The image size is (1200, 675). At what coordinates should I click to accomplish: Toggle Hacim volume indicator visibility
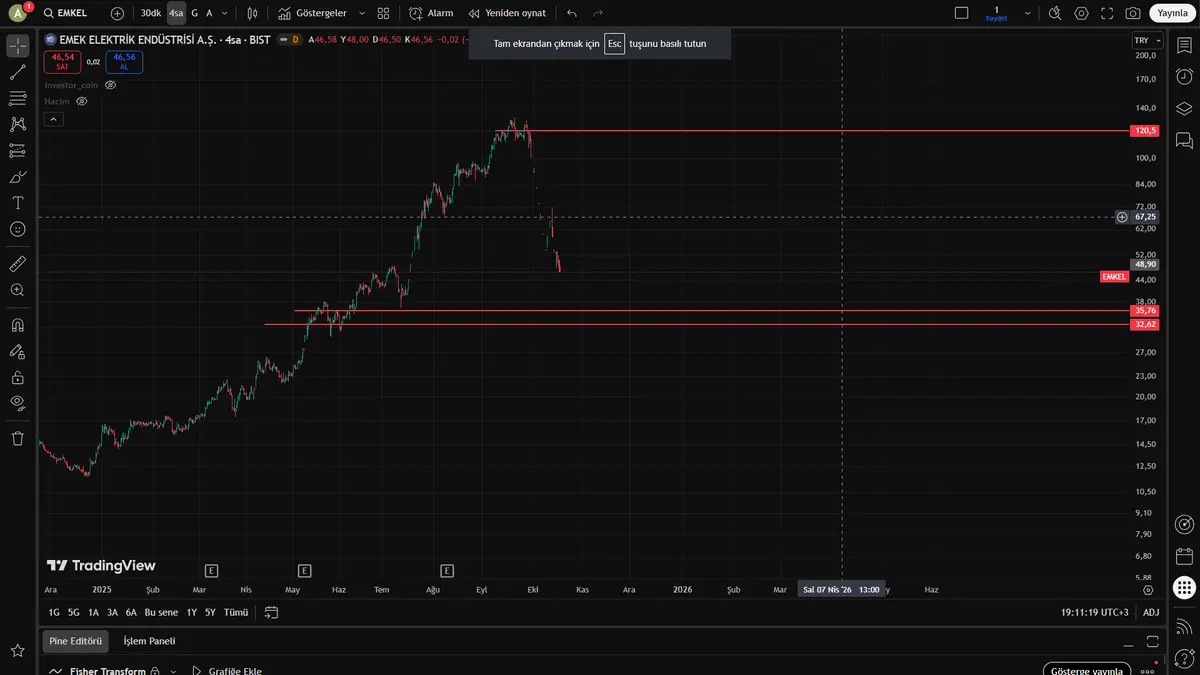tap(82, 101)
